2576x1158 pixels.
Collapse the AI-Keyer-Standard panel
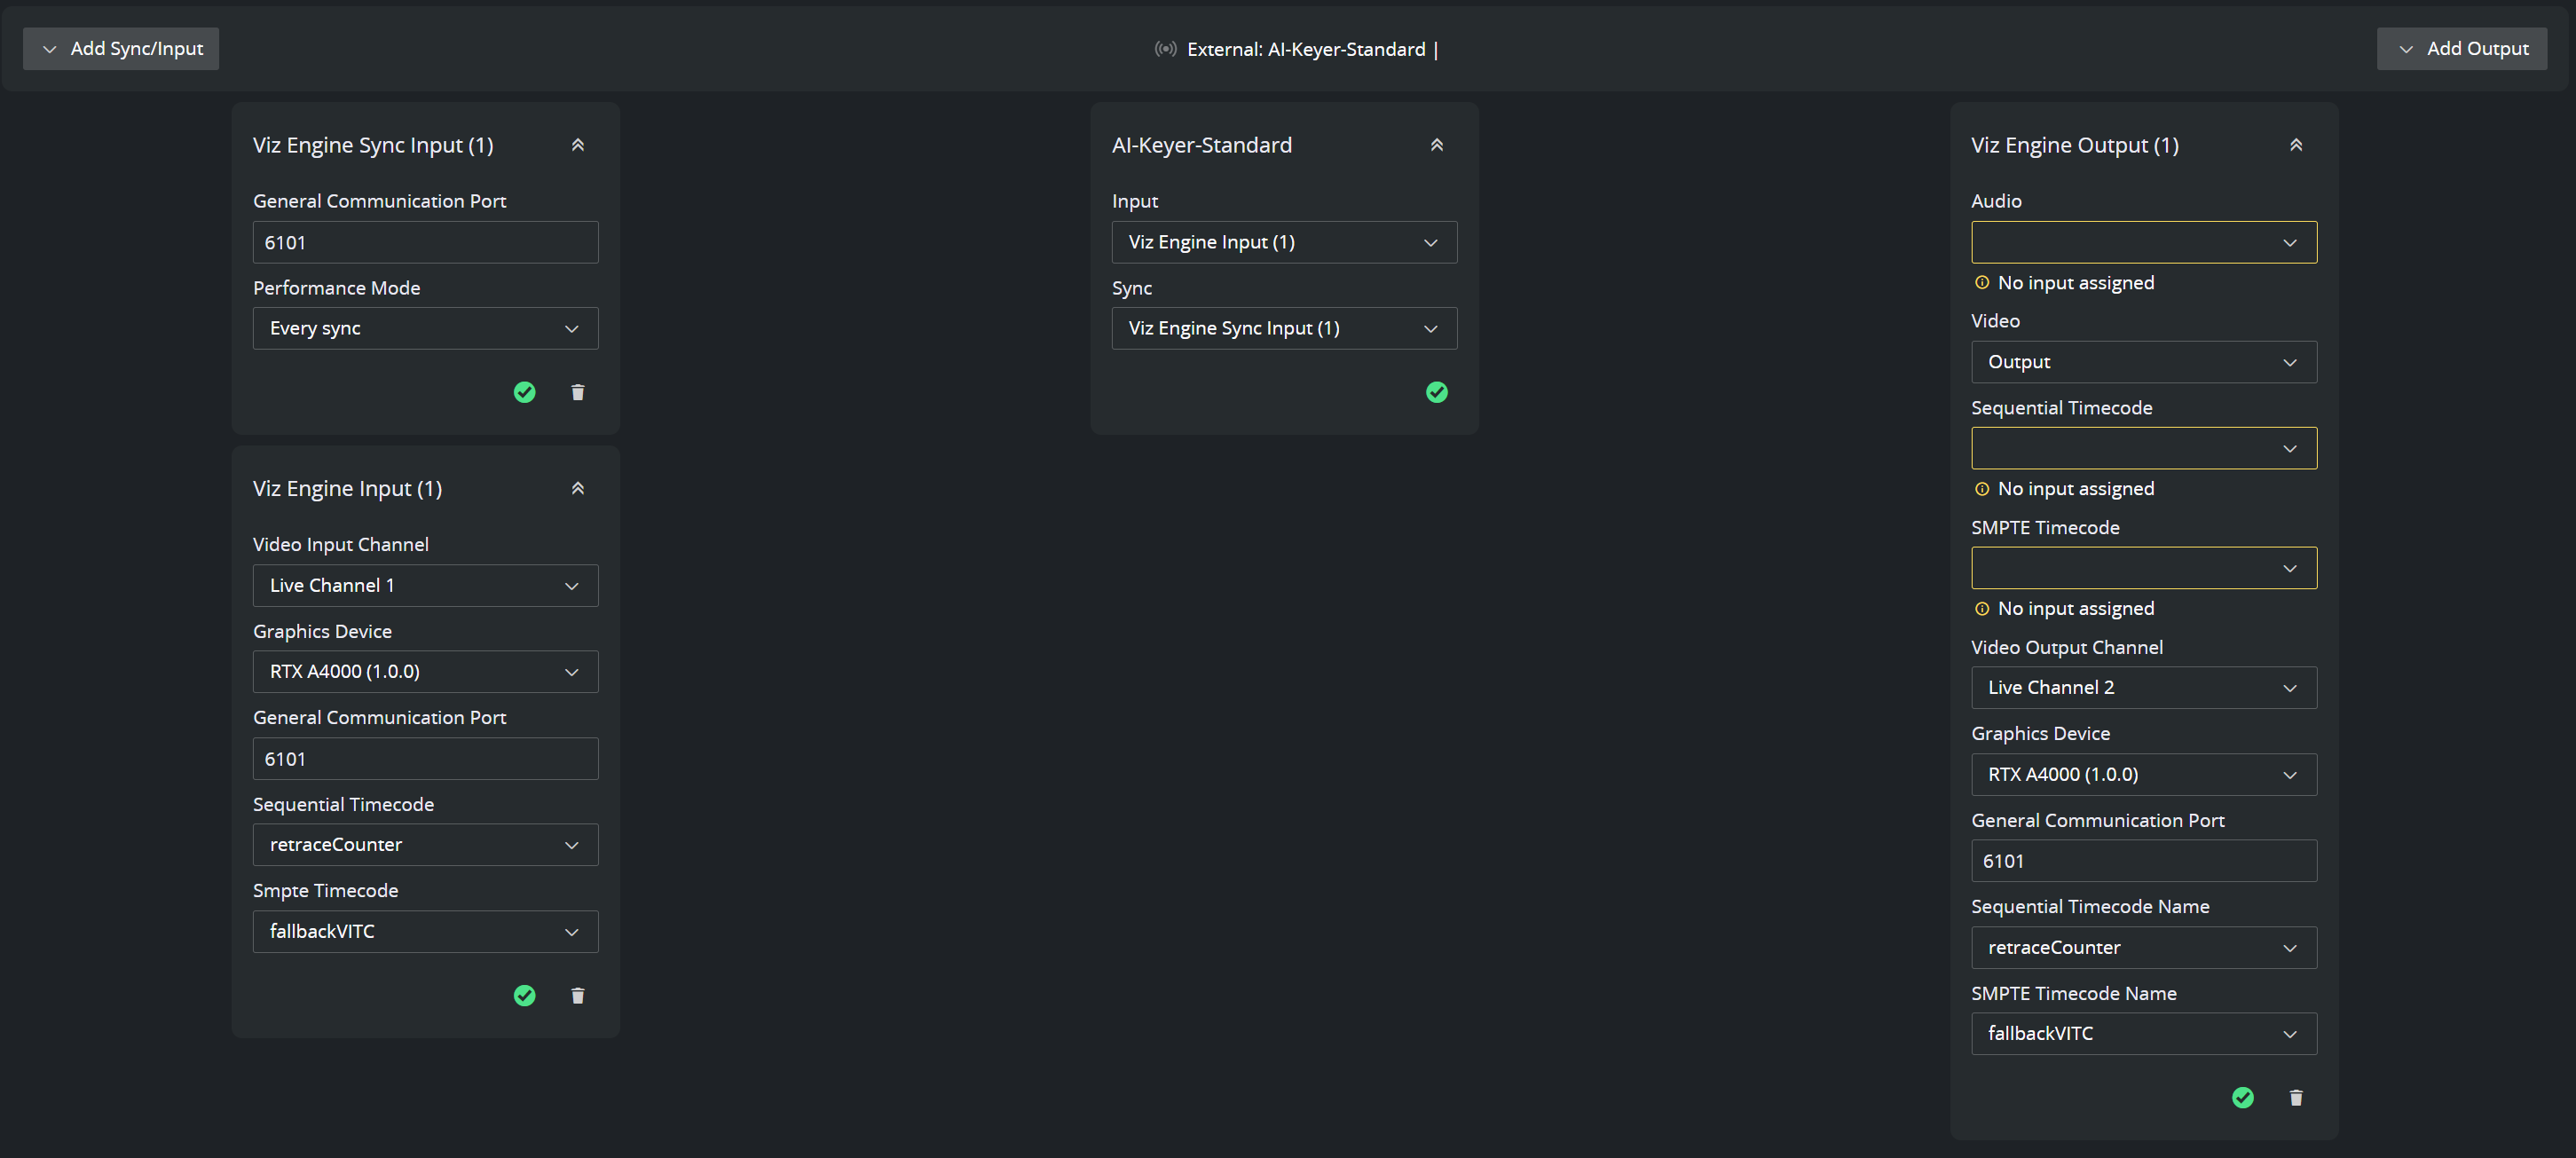pos(1436,145)
